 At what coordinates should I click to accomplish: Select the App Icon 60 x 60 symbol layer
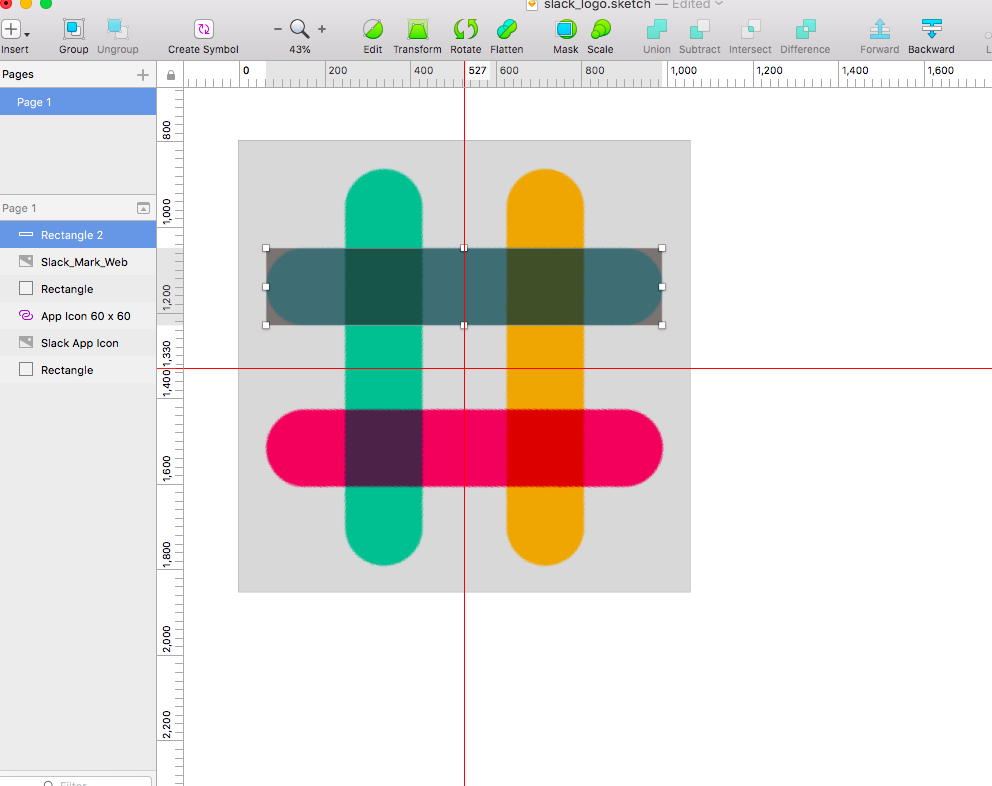click(x=78, y=316)
